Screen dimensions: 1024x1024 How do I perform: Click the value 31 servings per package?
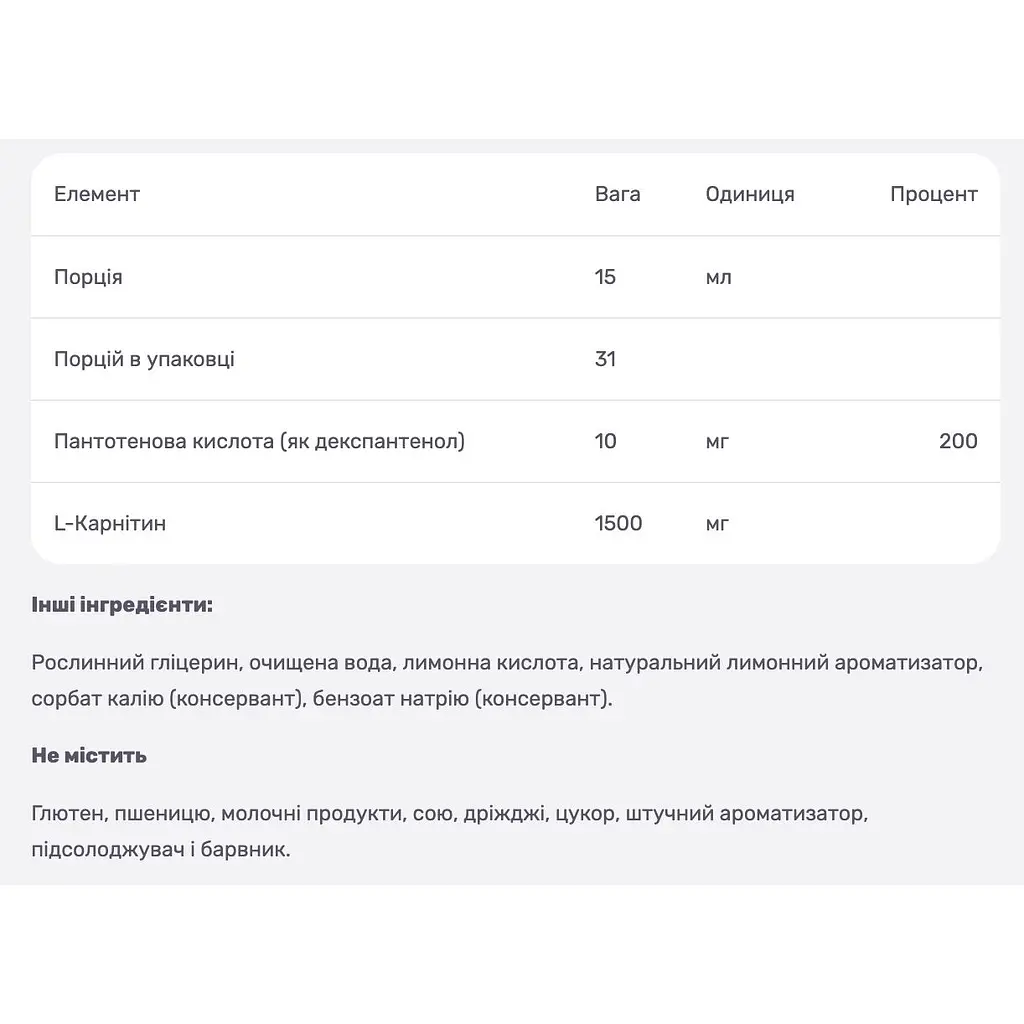605,359
